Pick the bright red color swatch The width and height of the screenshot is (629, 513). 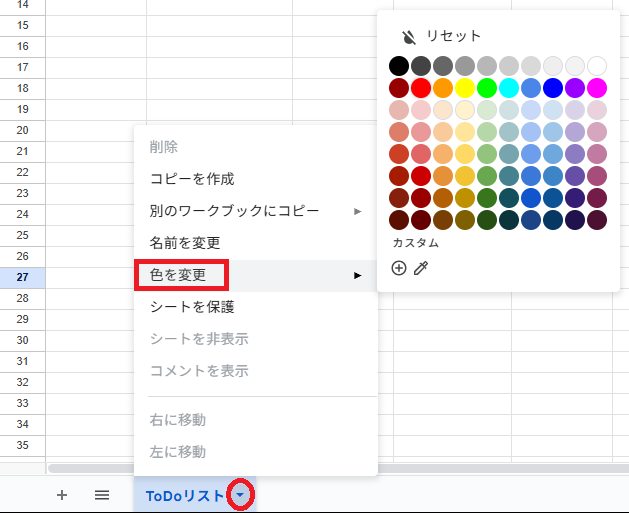click(x=421, y=88)
